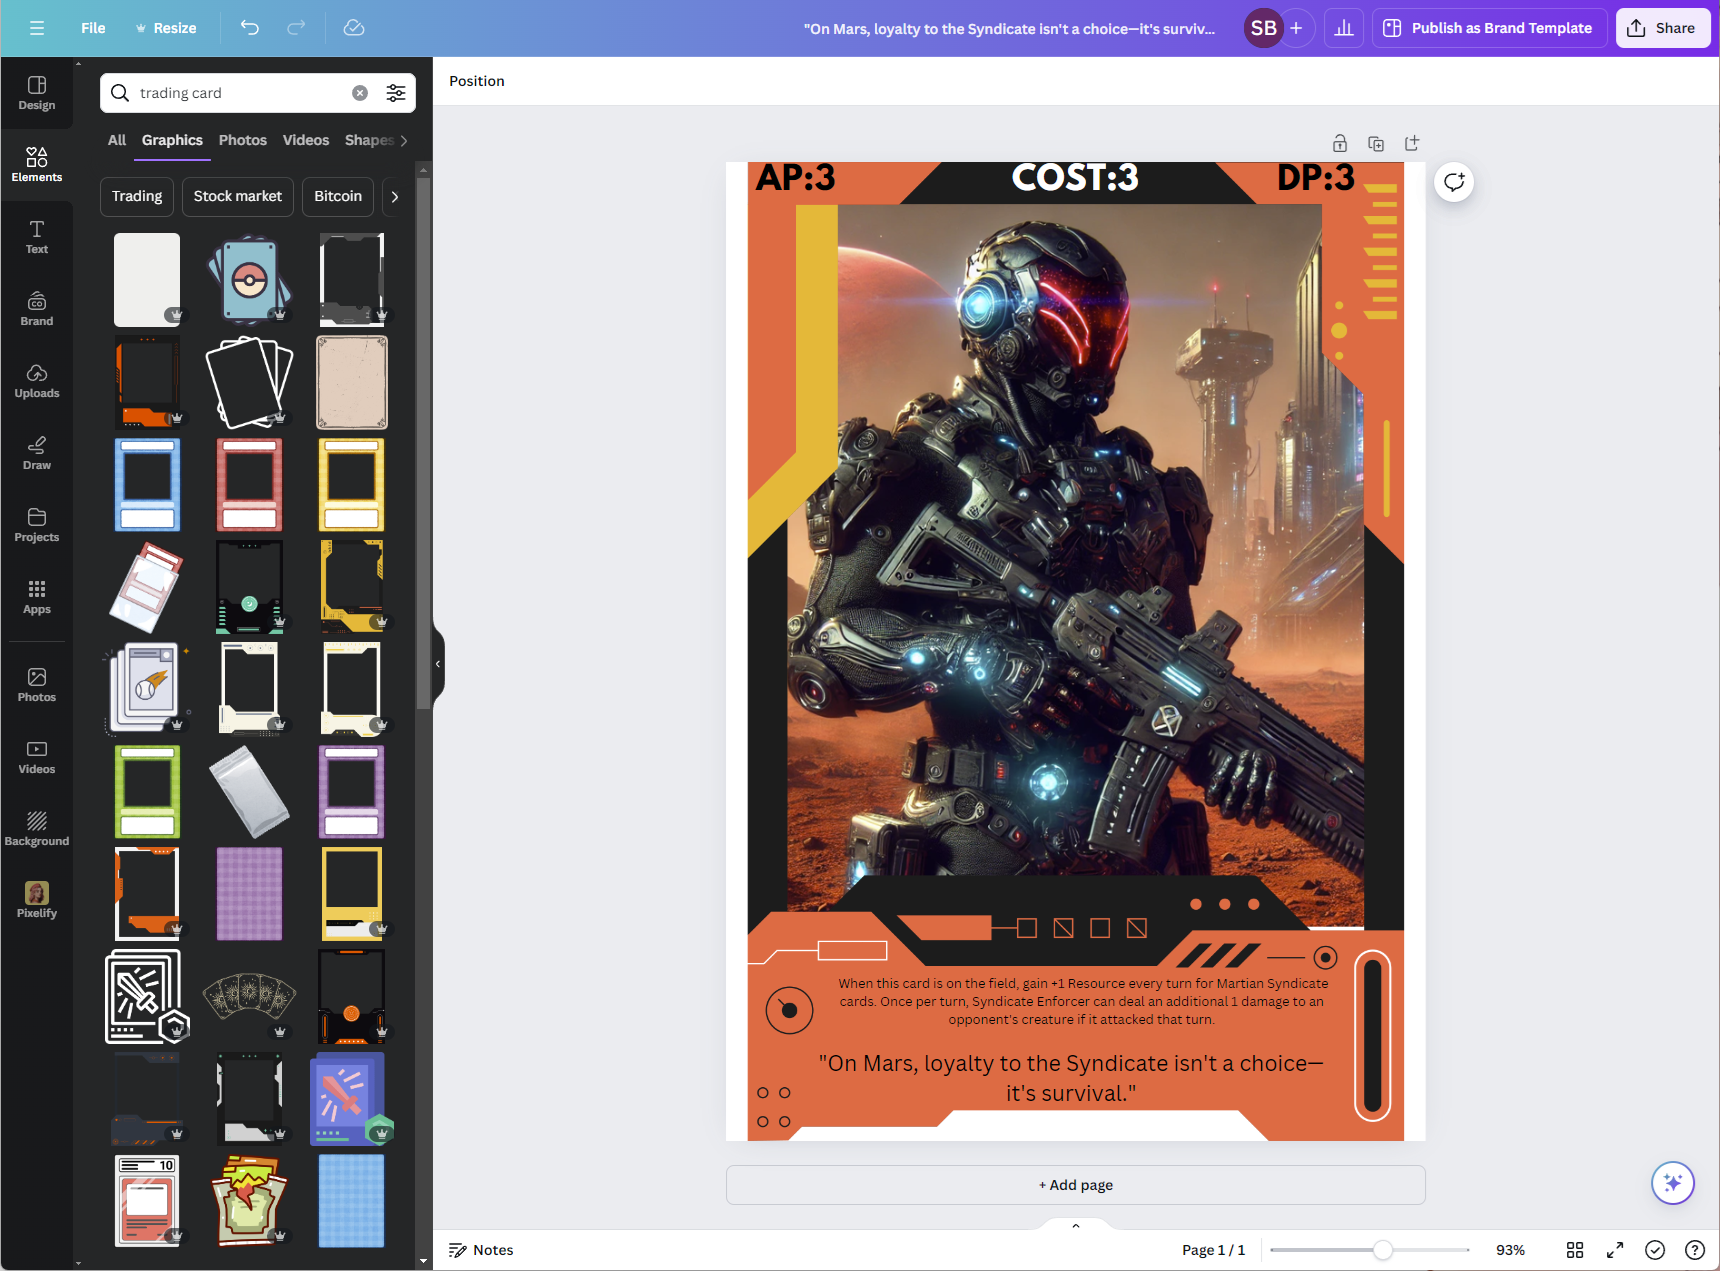Open the Projects panel
Viewport: 1720px width, 1271px height.
pos(37,525)
